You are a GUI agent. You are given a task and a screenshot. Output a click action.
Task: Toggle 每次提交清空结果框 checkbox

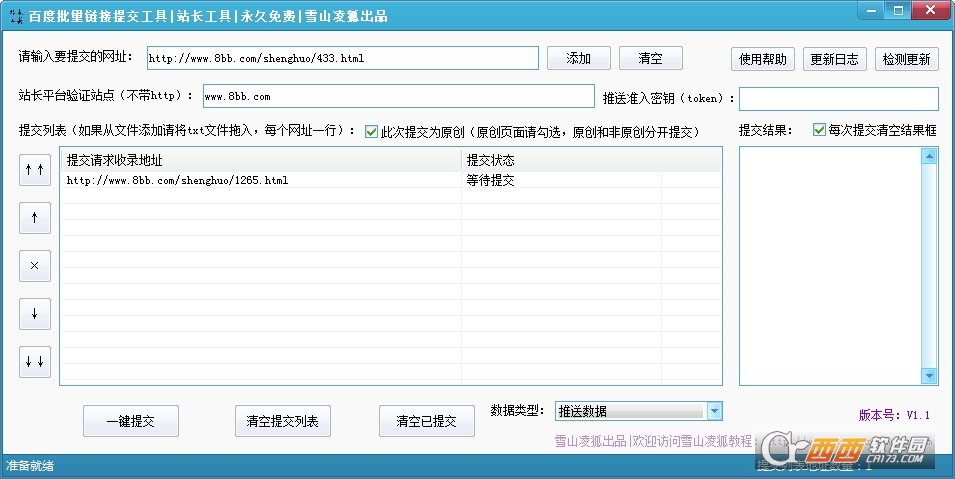pos(819,130)
